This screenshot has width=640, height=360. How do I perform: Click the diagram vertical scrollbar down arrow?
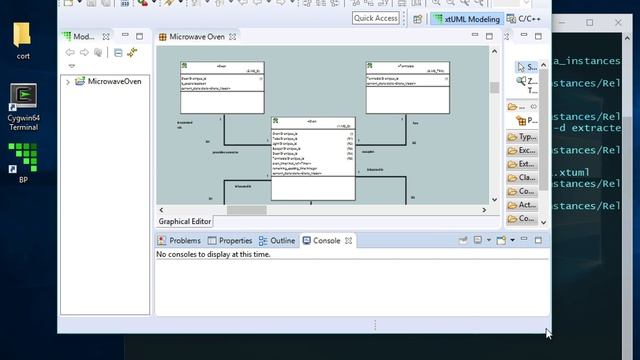[495, 200]
